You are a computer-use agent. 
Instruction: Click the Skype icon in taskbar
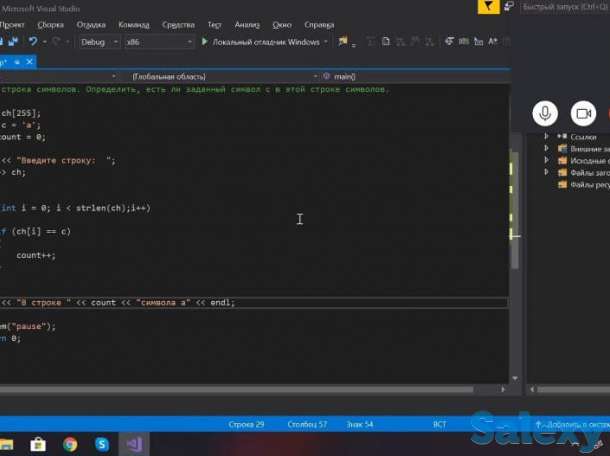(101, 443)
